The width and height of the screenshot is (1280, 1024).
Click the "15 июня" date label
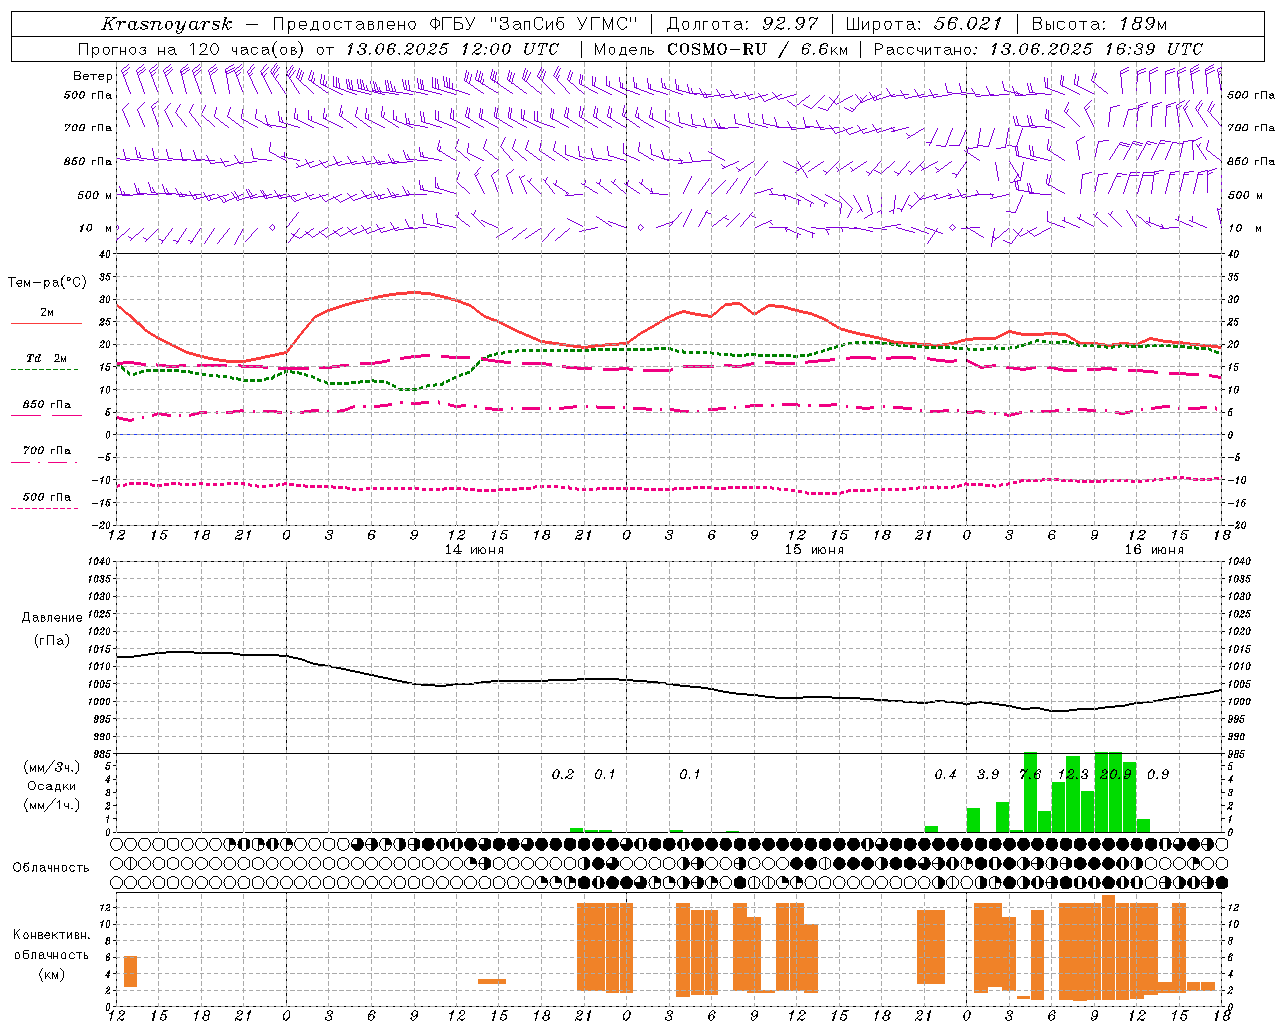[x=814, y=550]
